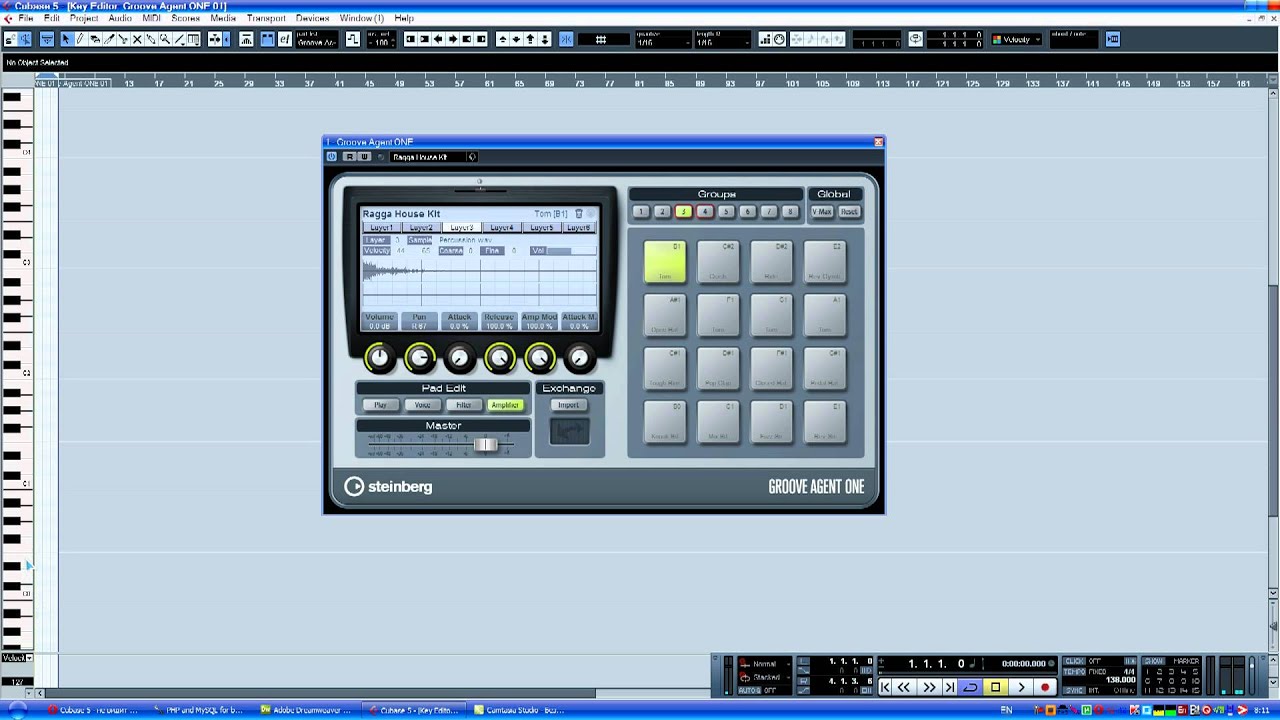Select red pad group 4 button
Viewport: 1280px width, 720px height.
(705, 212)
